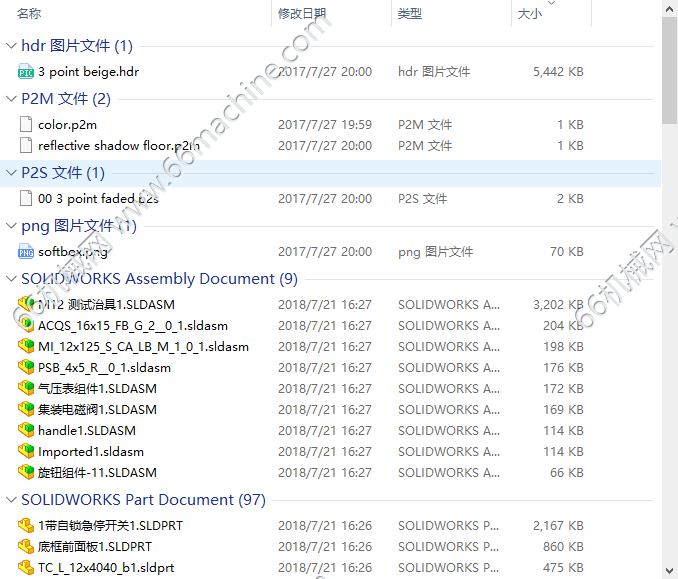Select the file name 1带自锁急停开关1.SLDPRT
This screenshot has width=678, height=579.
coord(111,525)
